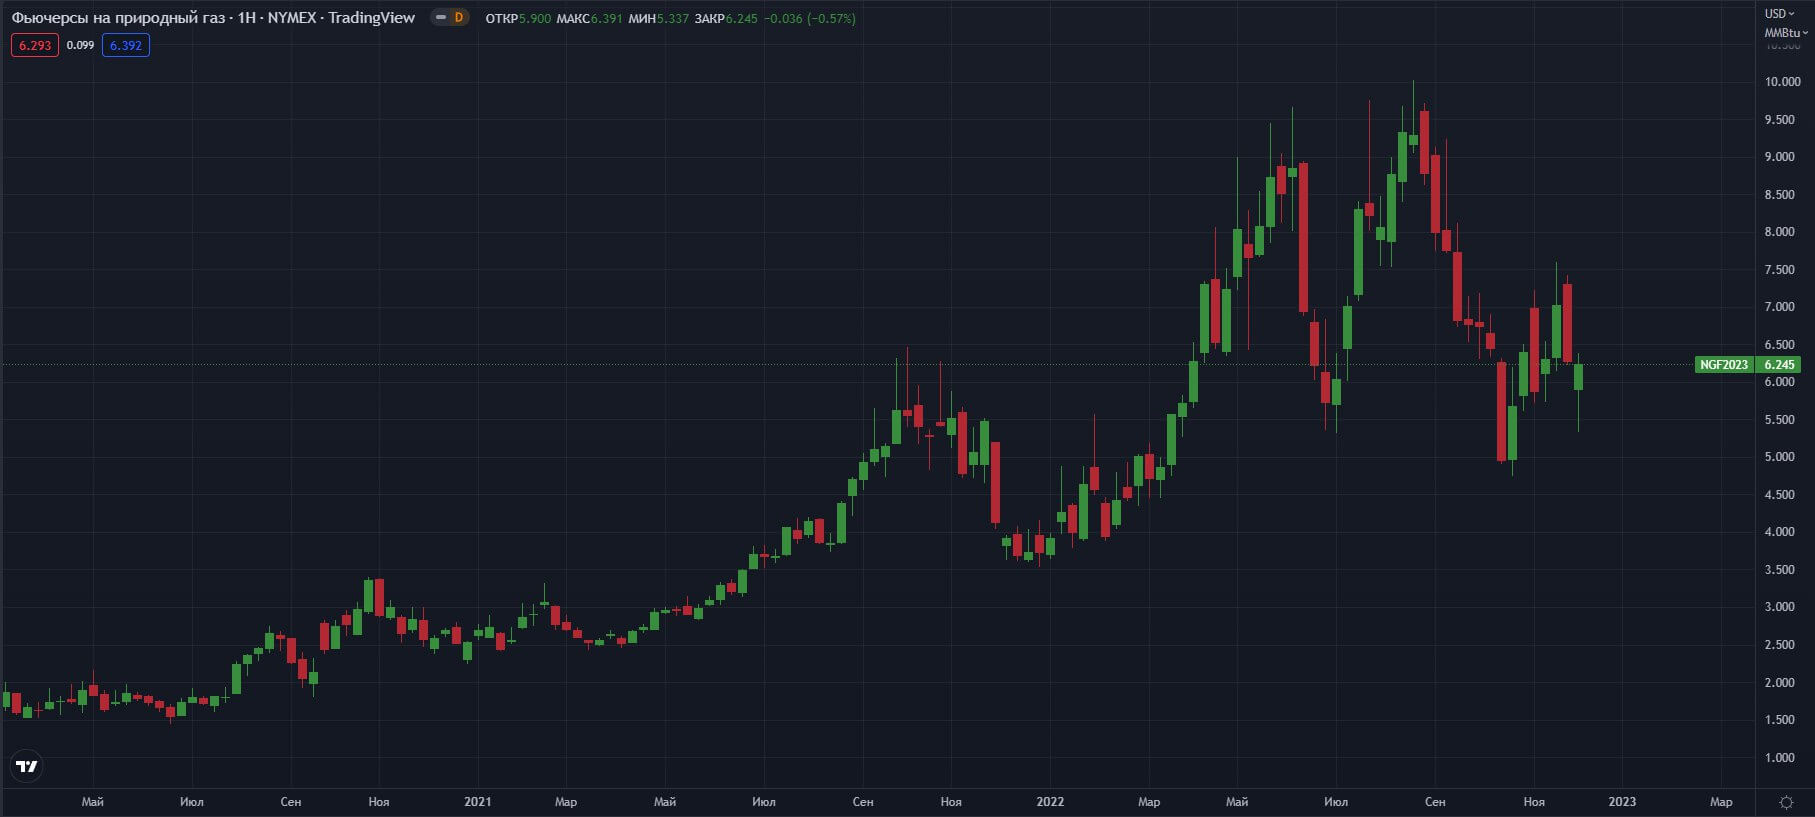Click the Мар label after 2021
Screen dimensions: 1815x817
[566, 802]
